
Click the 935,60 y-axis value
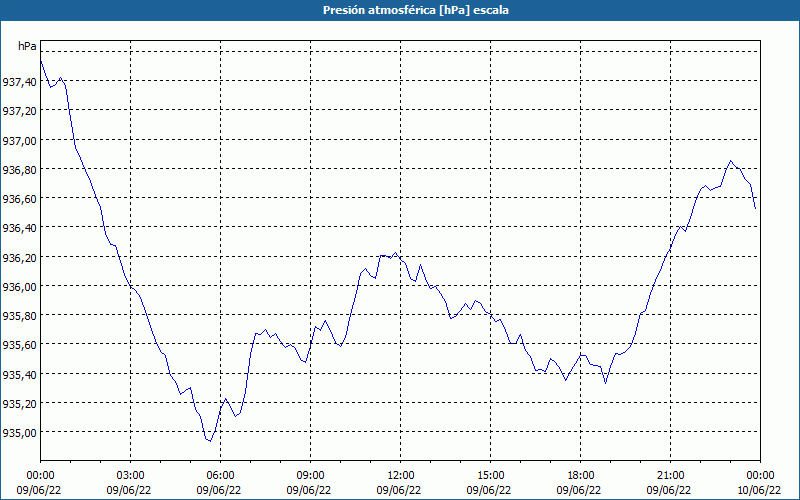19,345
